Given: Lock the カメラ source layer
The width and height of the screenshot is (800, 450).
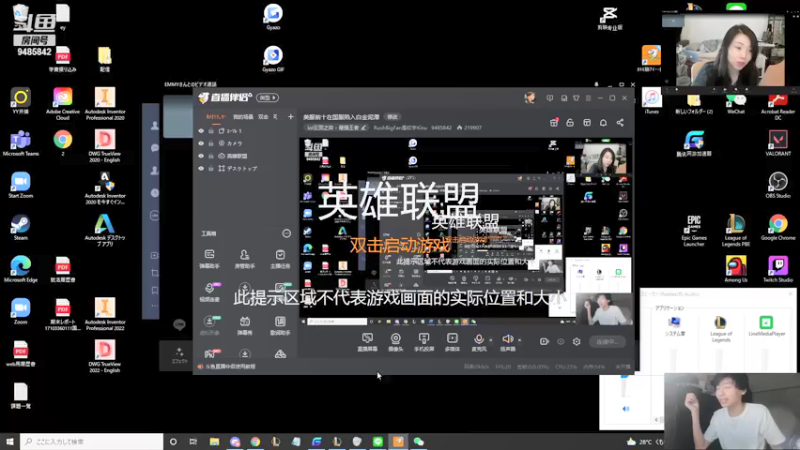Looking at the screenshot, I should [211, 143].
